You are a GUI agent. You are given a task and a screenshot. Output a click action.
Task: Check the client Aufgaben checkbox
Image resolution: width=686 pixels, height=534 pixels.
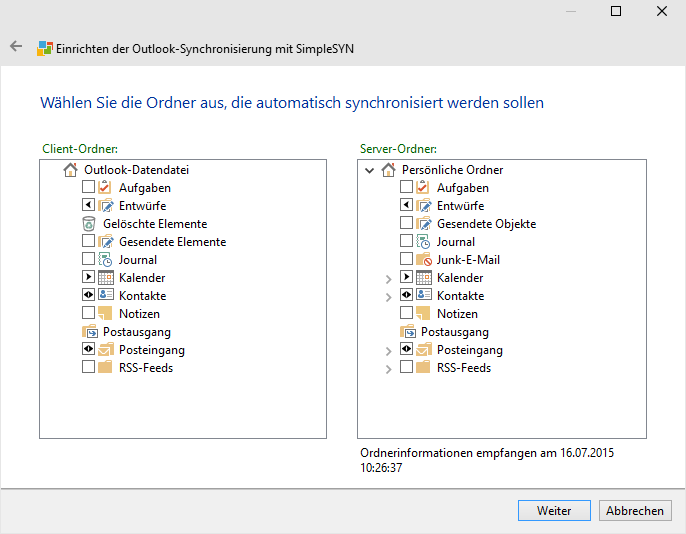coord(88,187)
